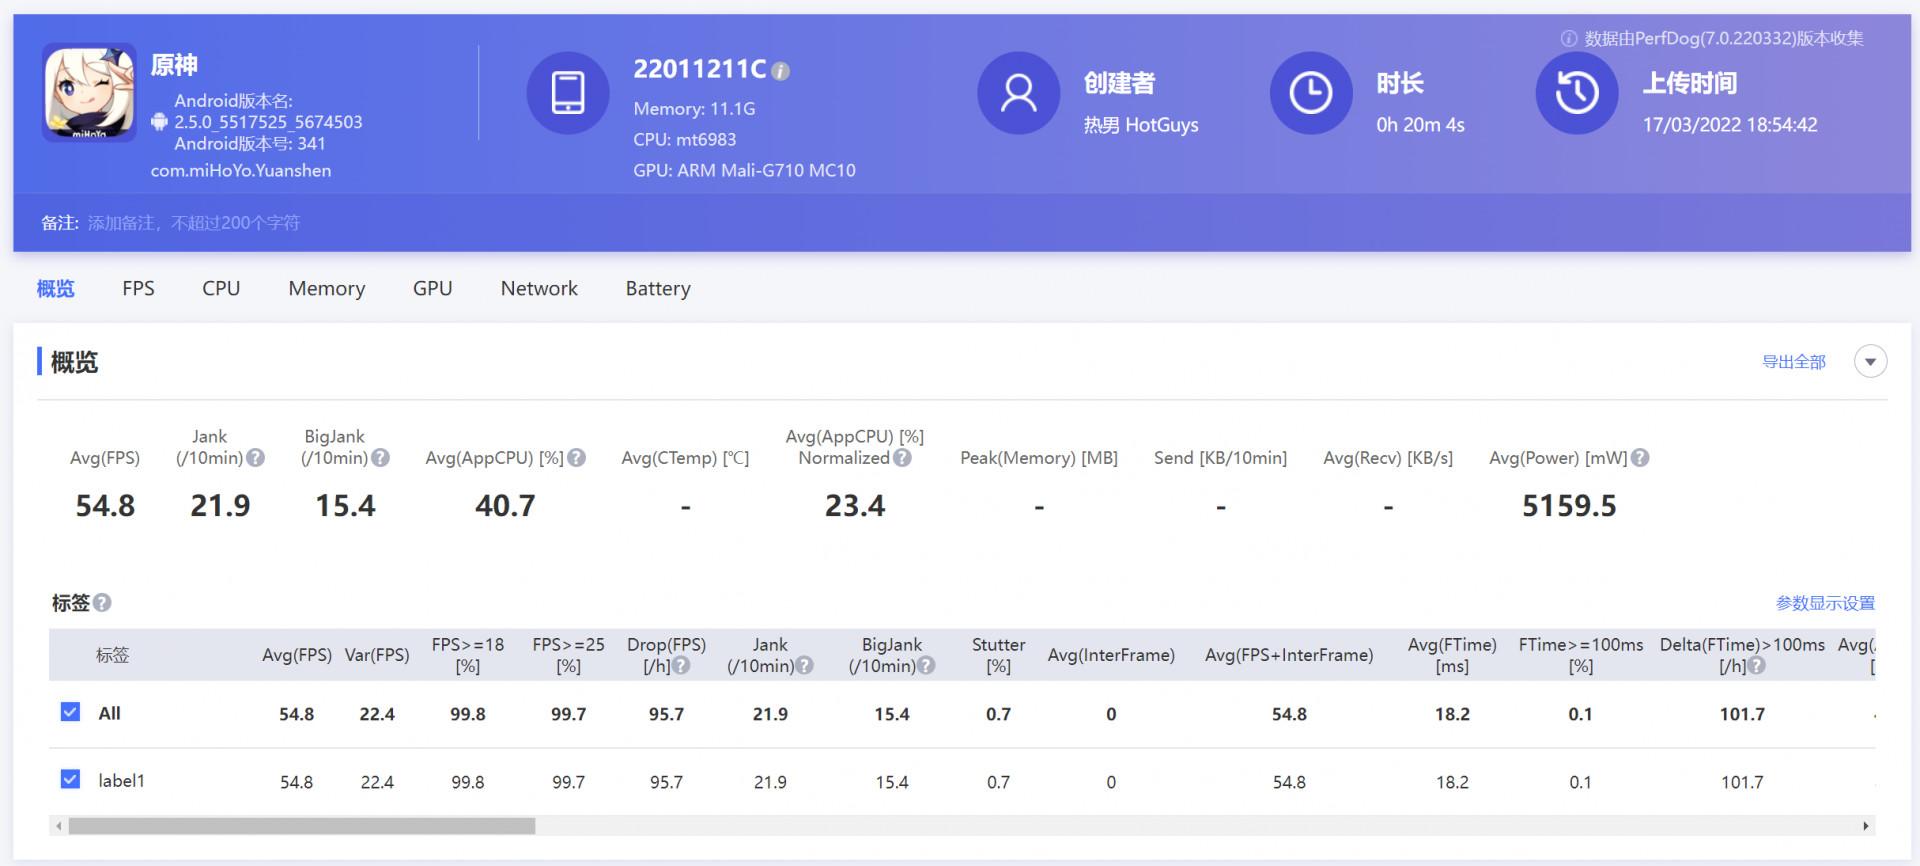1920x866 pixels.
Task: Open 参数显示设置 parameter display settings
Action: coord(1825,604)
